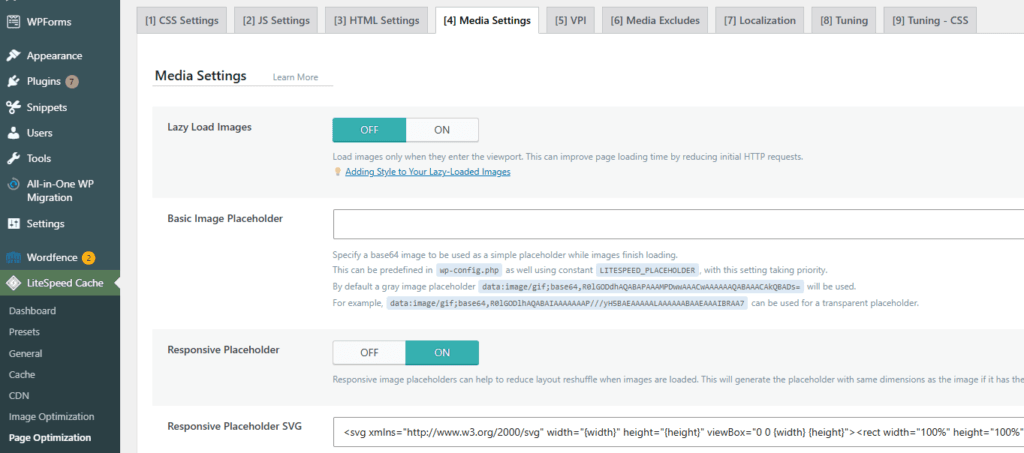Click the Basic Image Placeholder label
Viewport: 1024px width, 453px height.
coord(225,219)
